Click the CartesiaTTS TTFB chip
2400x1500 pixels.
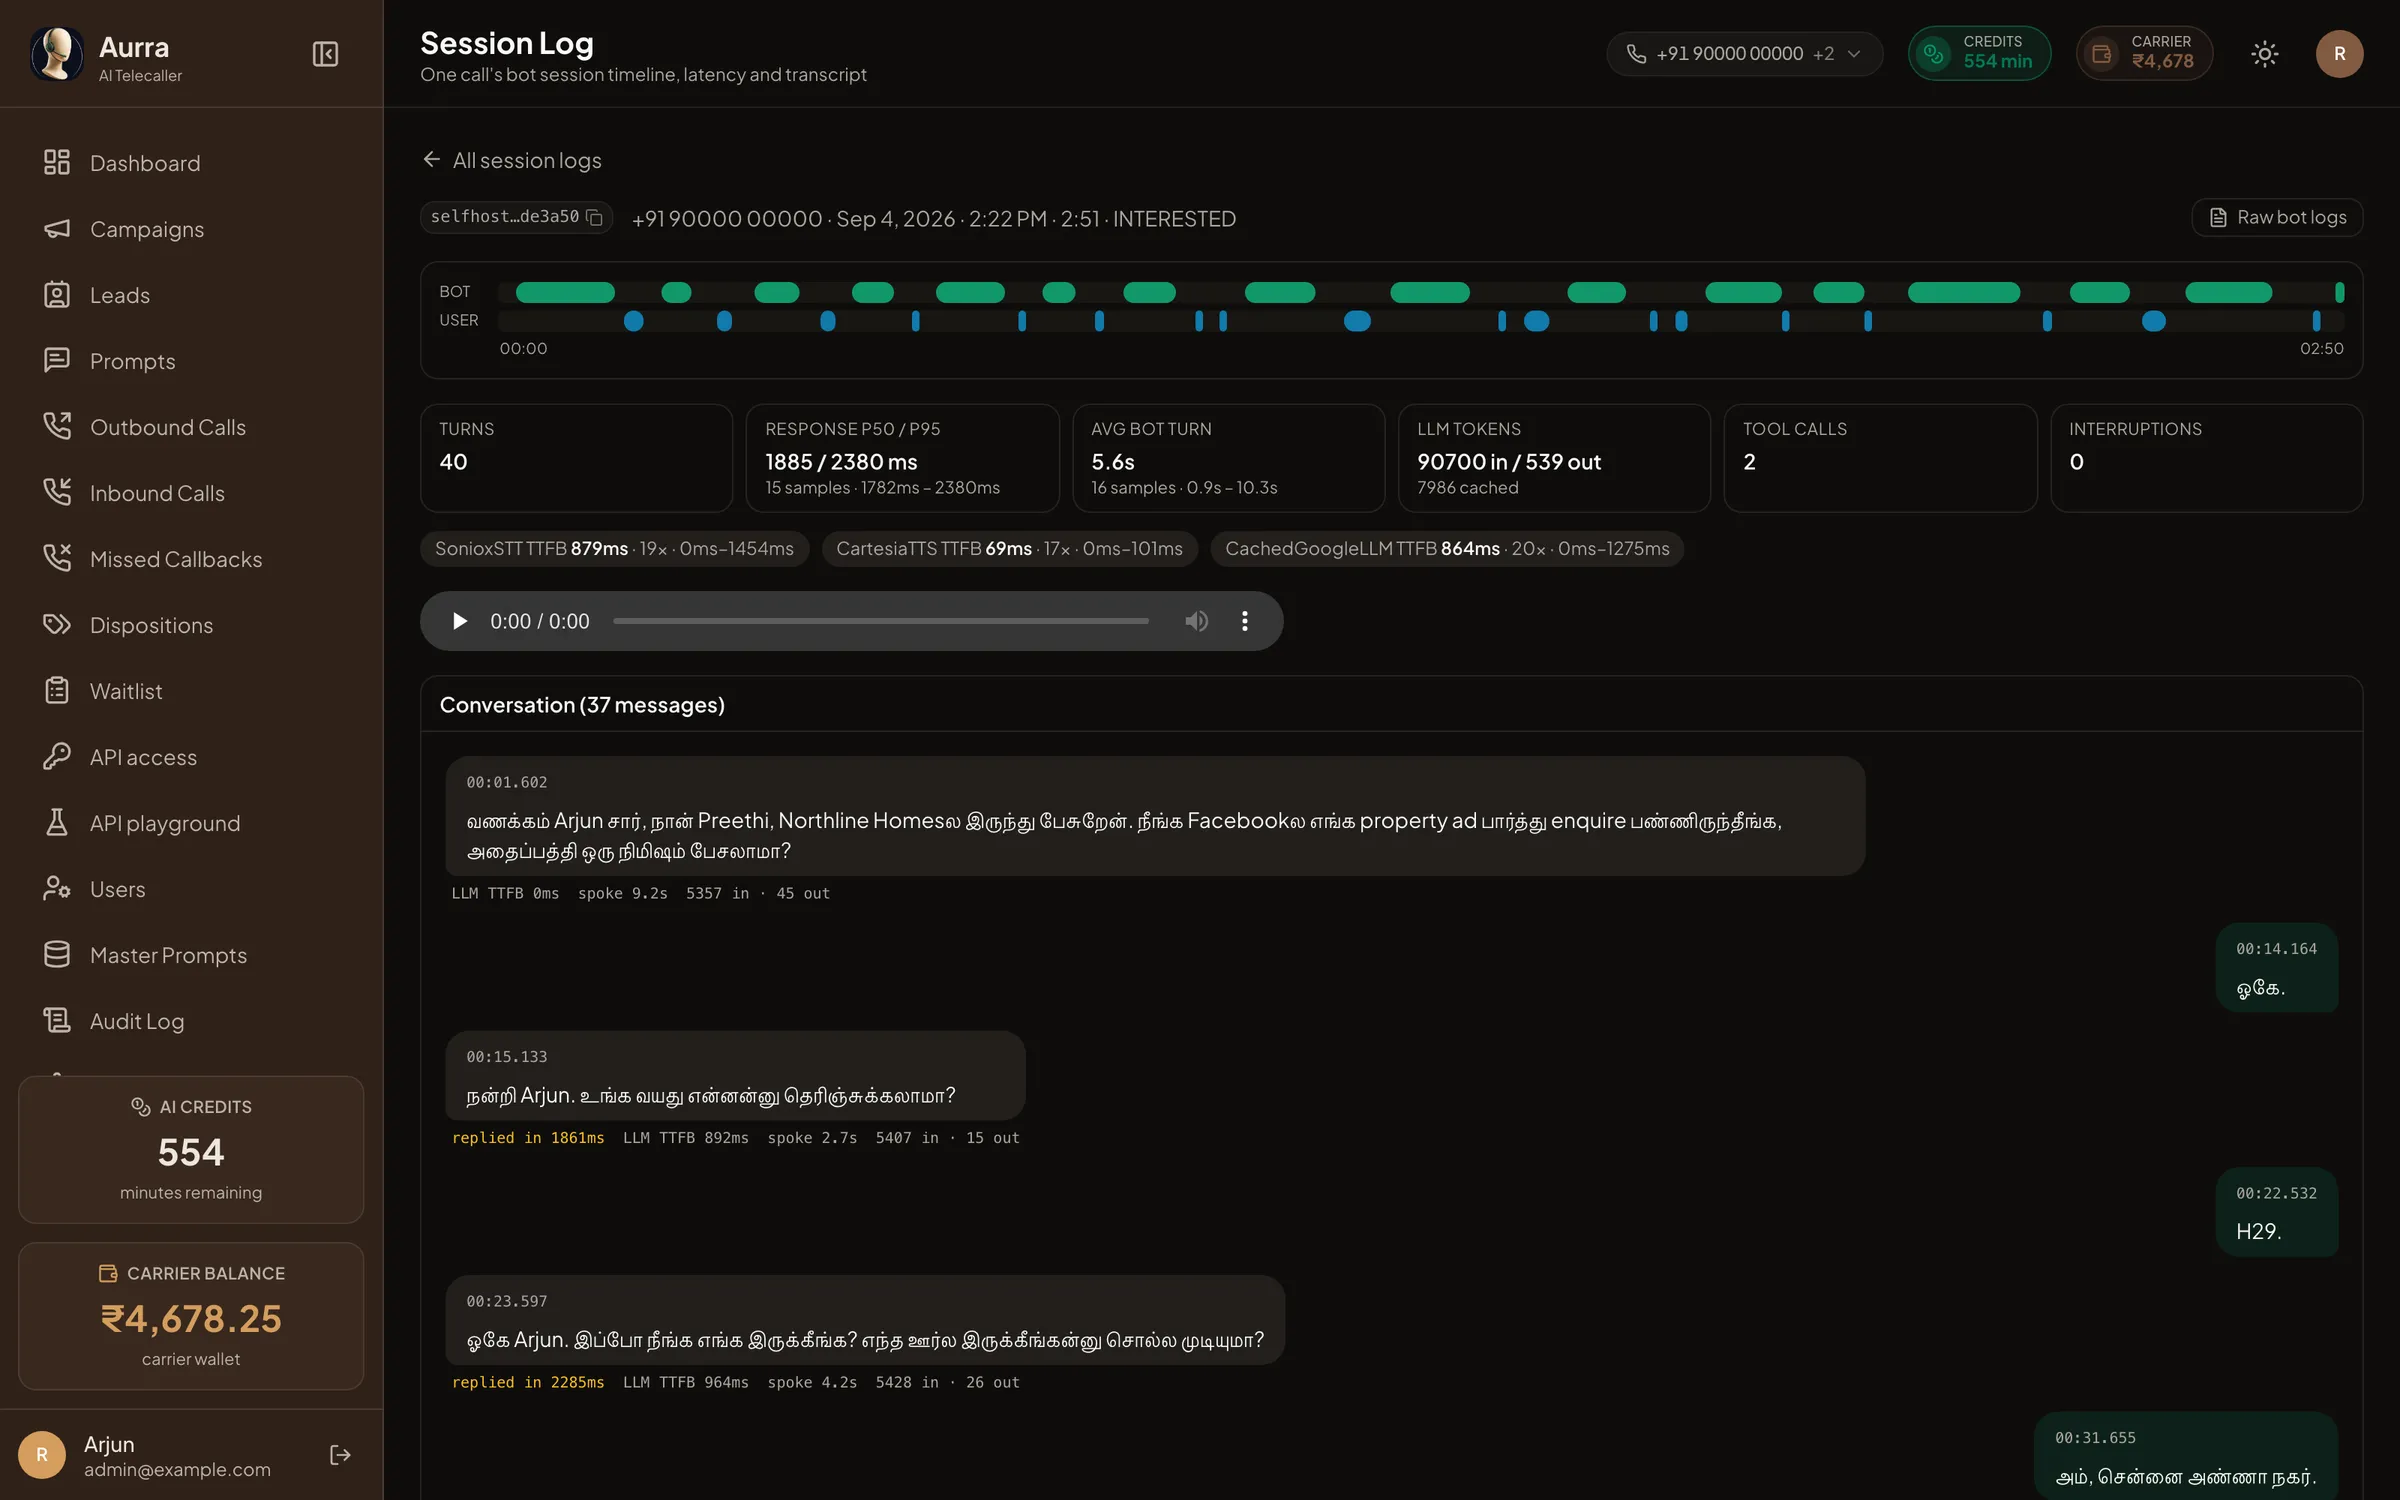pos(1009,549)
